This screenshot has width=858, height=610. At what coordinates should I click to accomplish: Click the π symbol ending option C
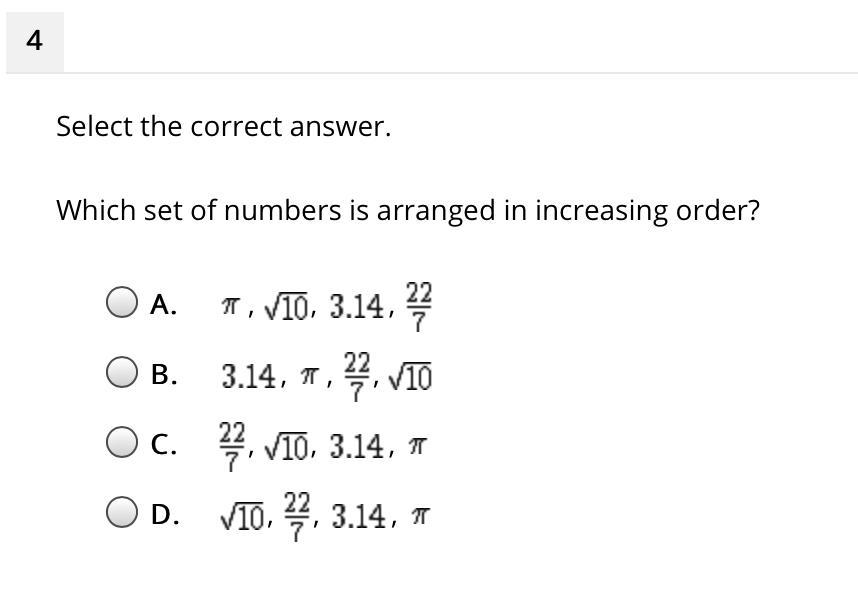(x=417, y=448)
